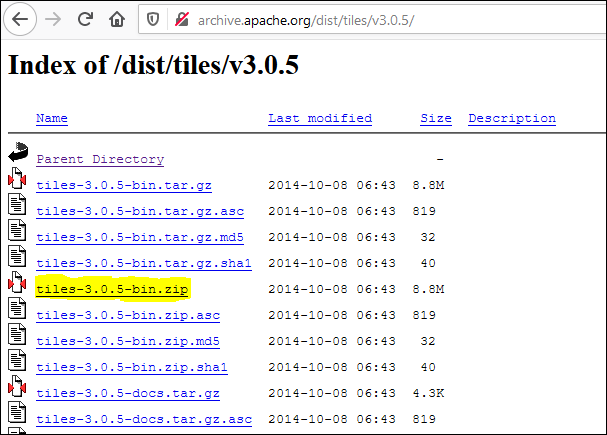Viewport: 607px width, 435px height.
Task: Open tiles-3.0.5-docs.tar.gz.asc signature file
Action: [144, 419]
